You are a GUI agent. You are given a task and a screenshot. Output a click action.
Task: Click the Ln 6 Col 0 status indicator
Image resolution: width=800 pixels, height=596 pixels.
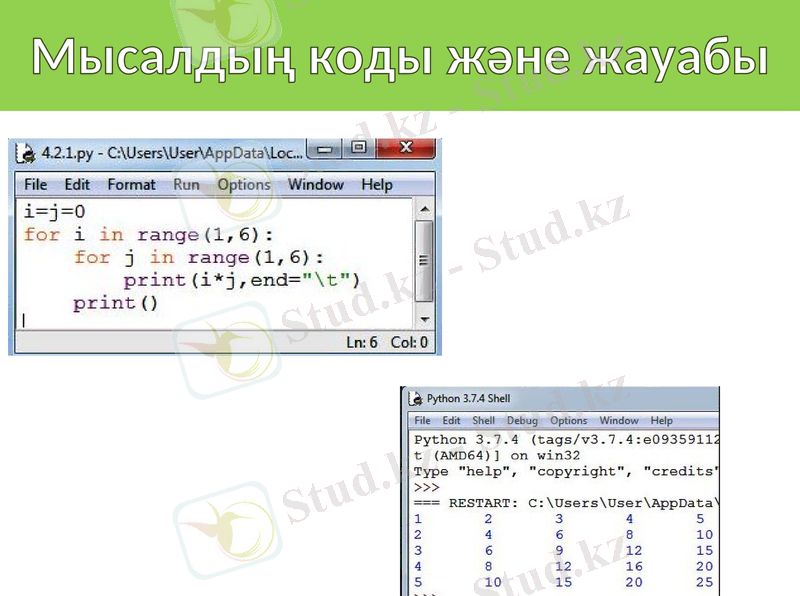(x=388, y=340)
